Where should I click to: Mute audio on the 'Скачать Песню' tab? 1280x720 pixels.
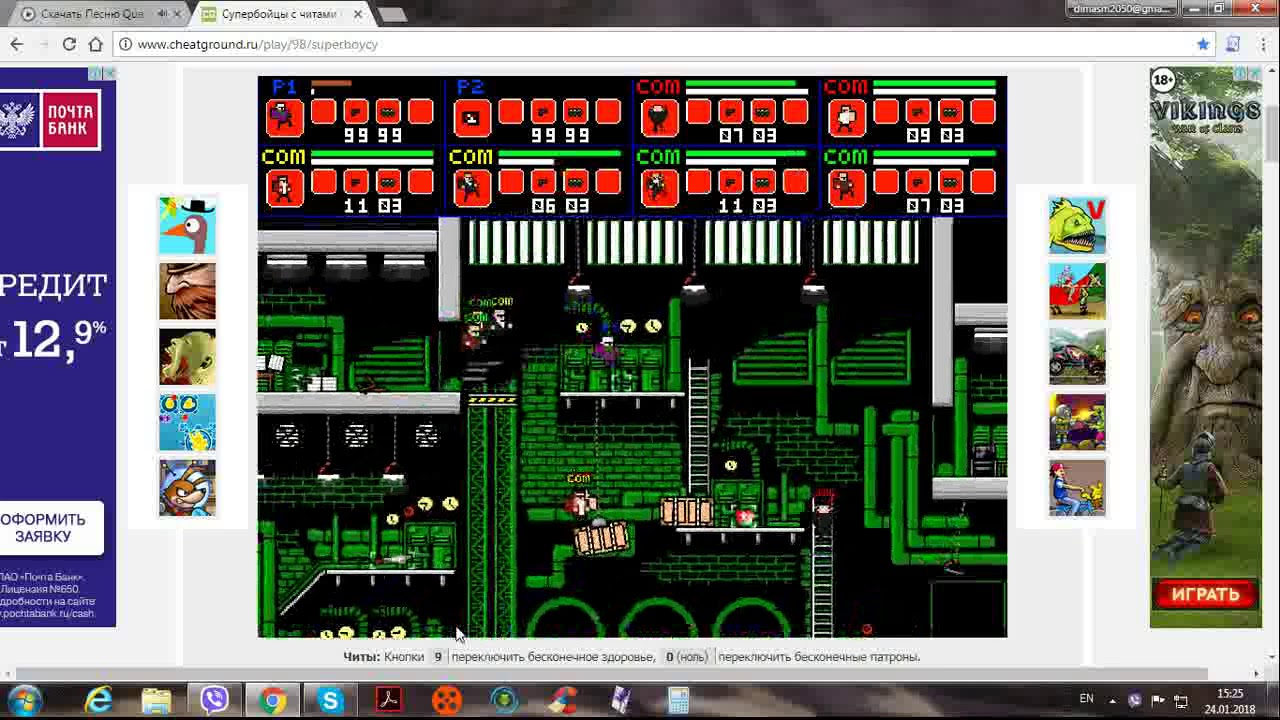tap(162, 14)
